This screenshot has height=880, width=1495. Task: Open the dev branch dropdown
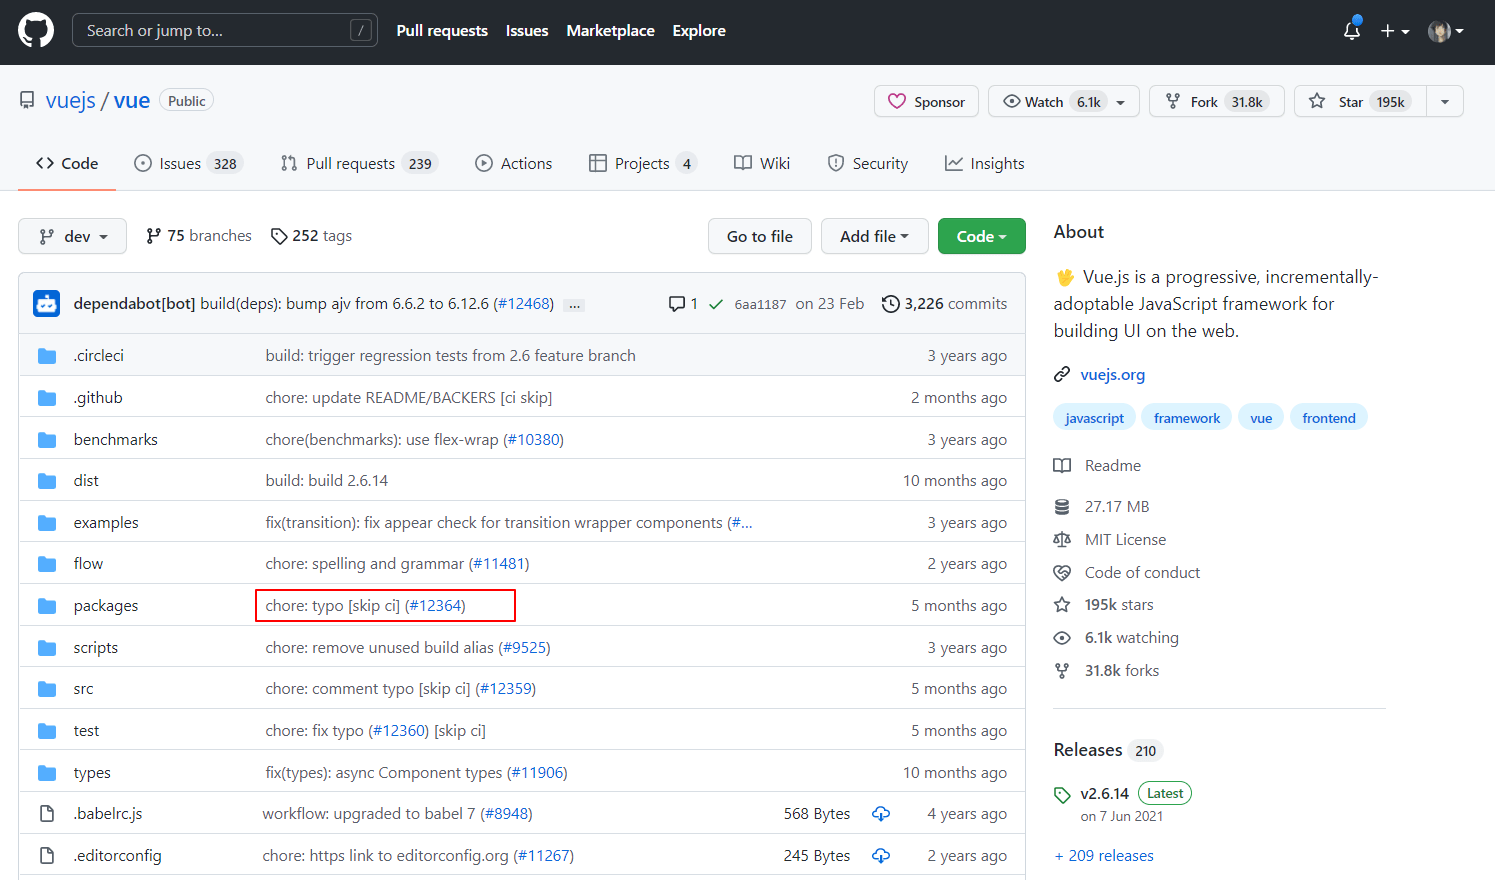click(x=72, y=236)
